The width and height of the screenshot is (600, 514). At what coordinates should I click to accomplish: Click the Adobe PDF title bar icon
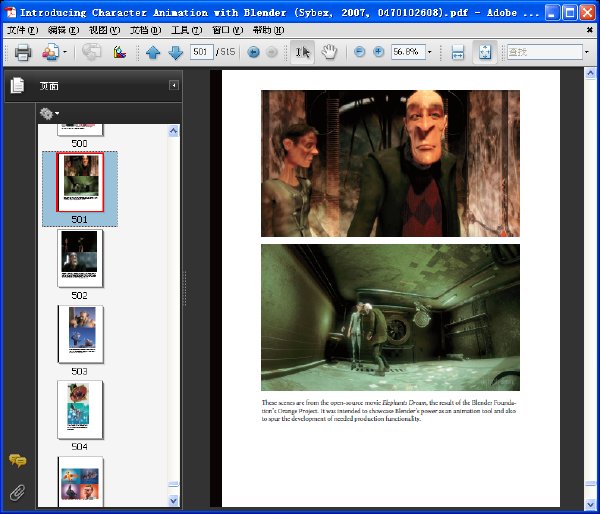click(x=11, y=12)
